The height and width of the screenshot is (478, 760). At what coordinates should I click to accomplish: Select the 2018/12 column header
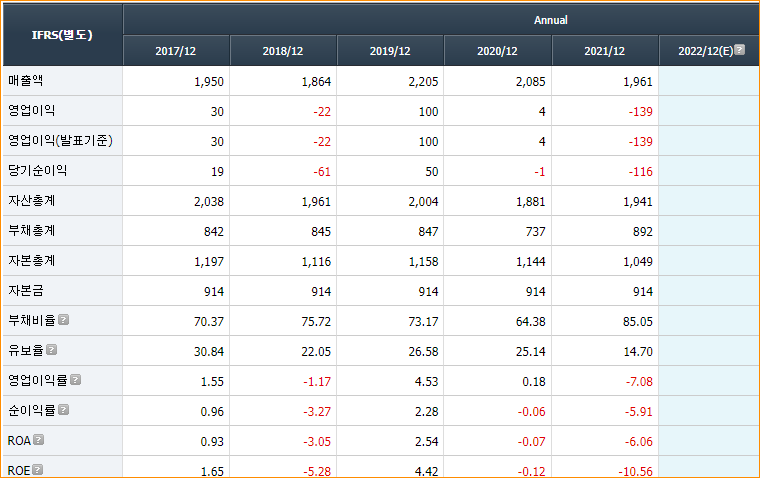(283, 51)
